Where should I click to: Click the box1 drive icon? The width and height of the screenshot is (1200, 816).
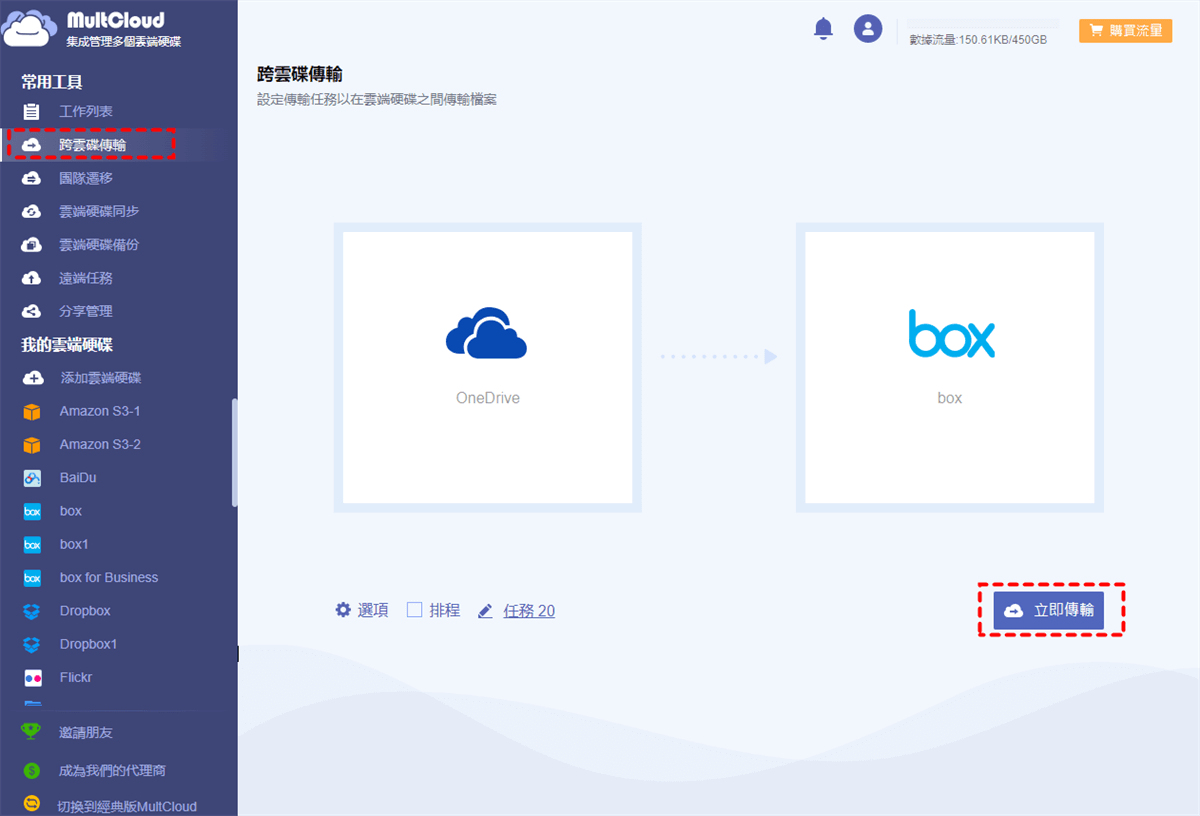(x=32, y=544)
